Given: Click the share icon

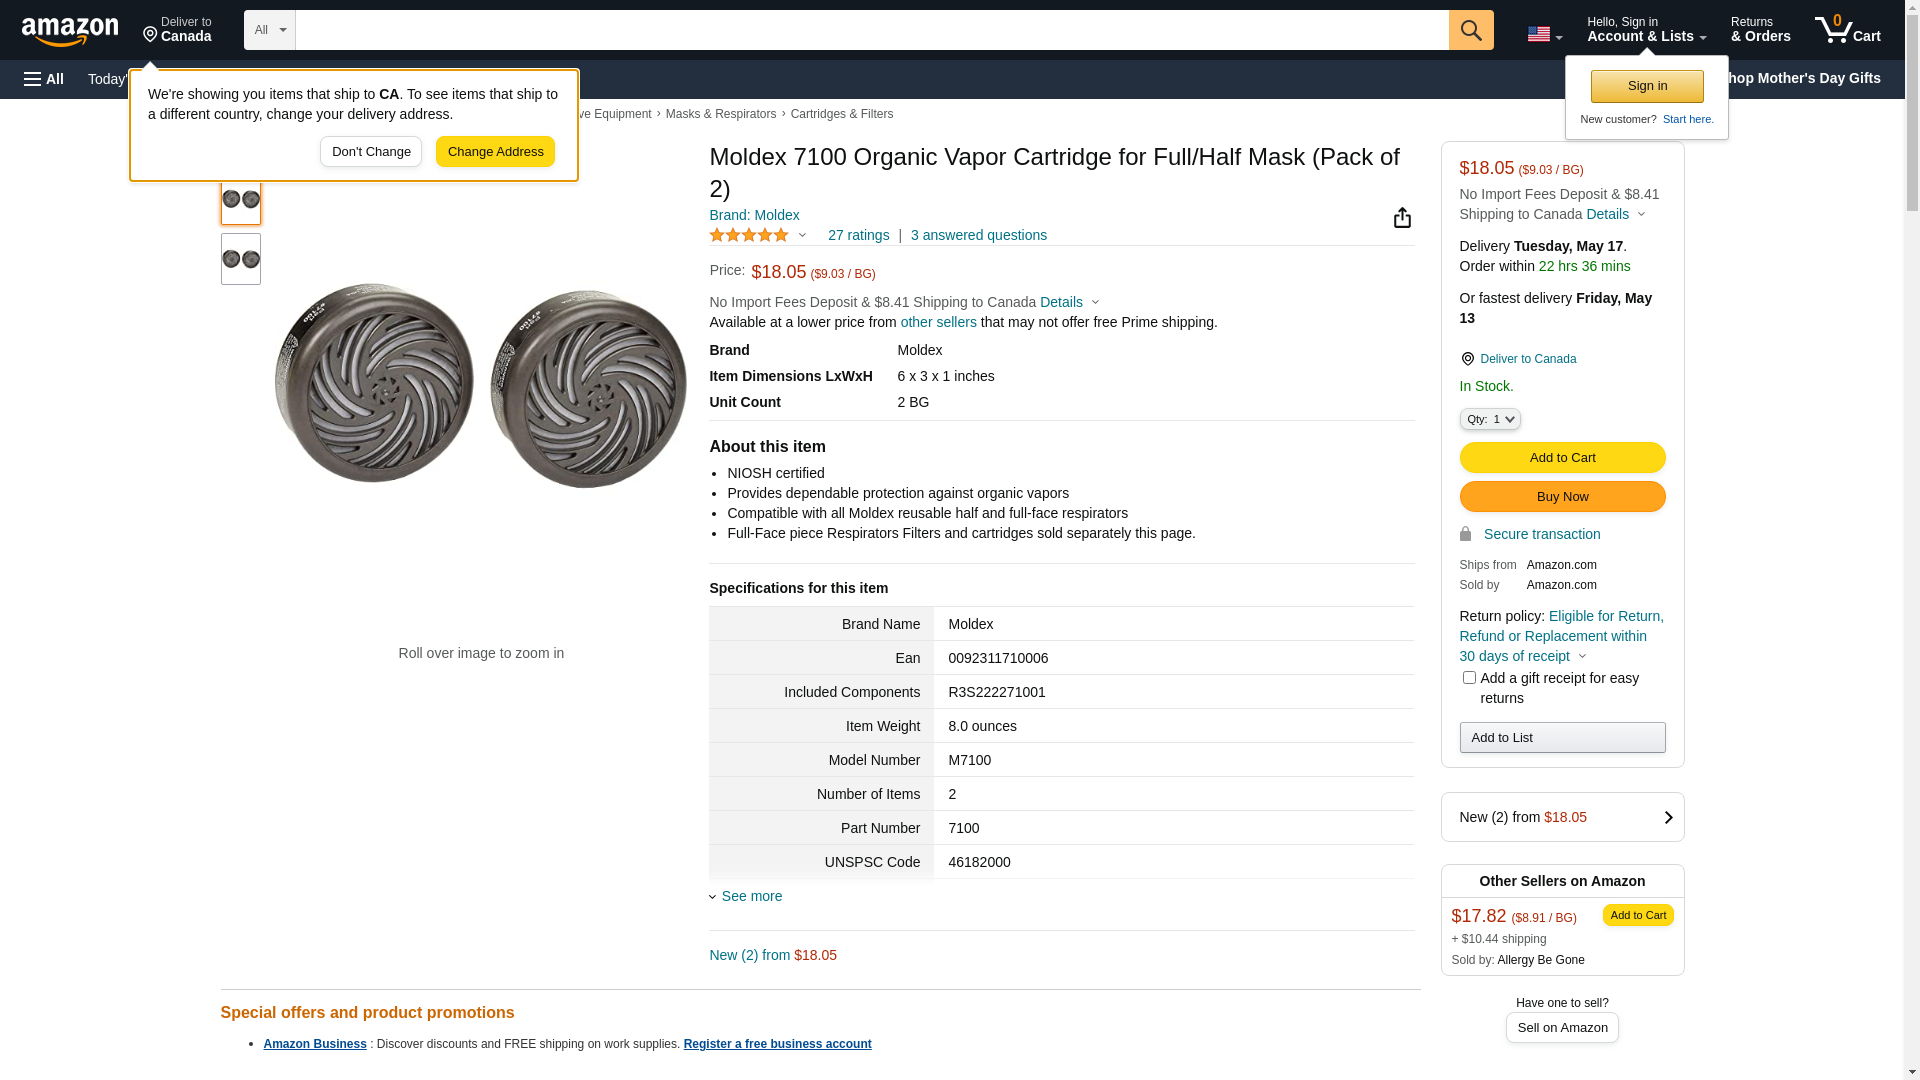Looking at the screenshot, I should [x=1402, y=218].
